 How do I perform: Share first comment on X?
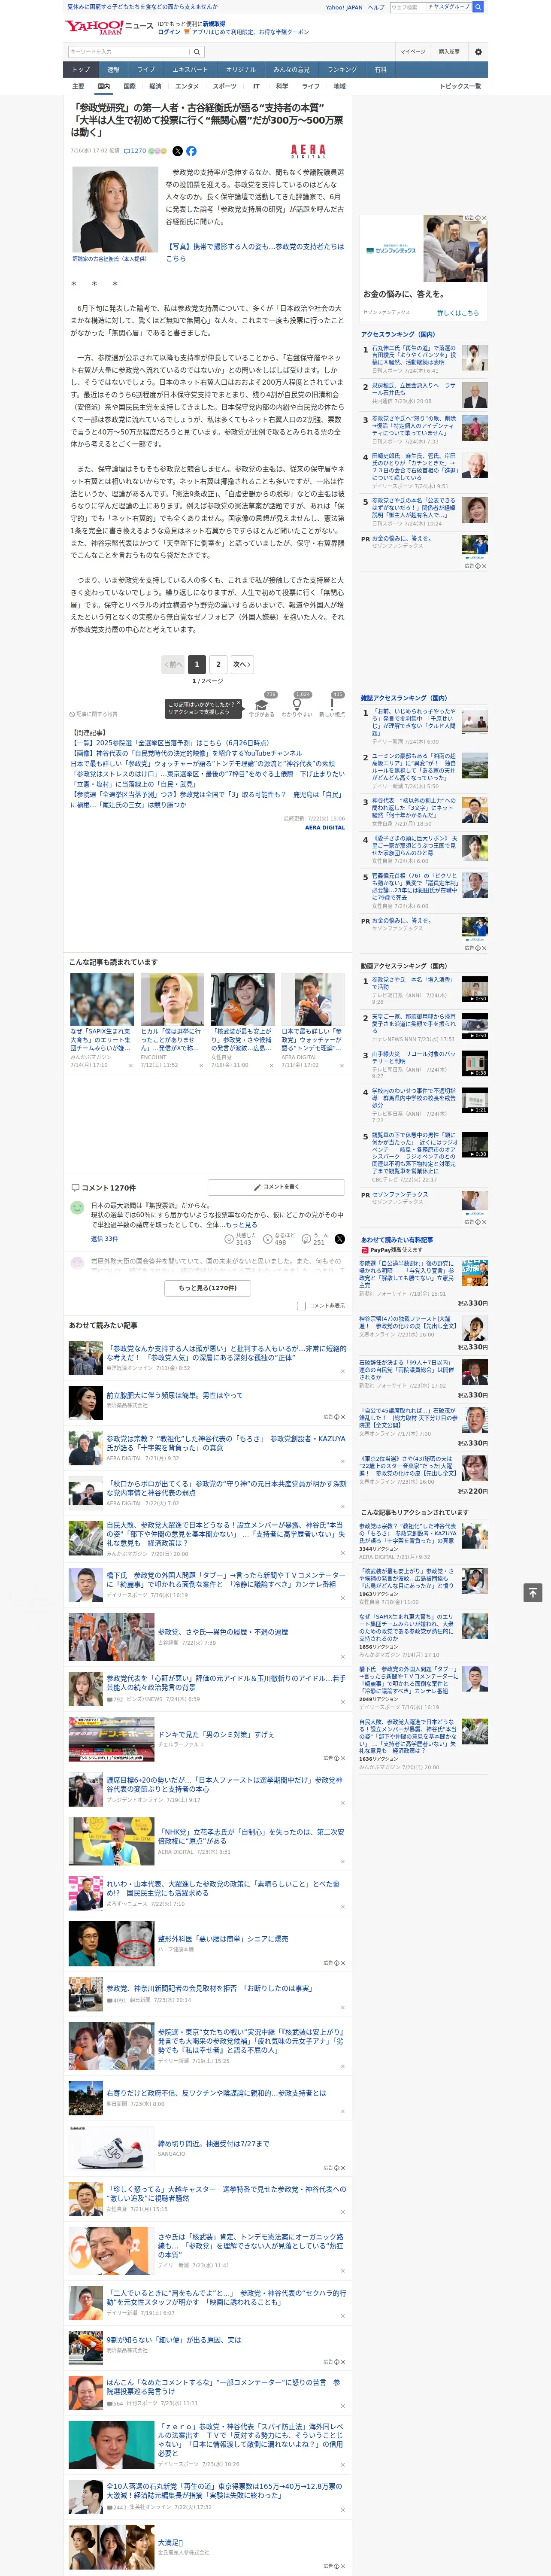click(x=339, y=1240)
